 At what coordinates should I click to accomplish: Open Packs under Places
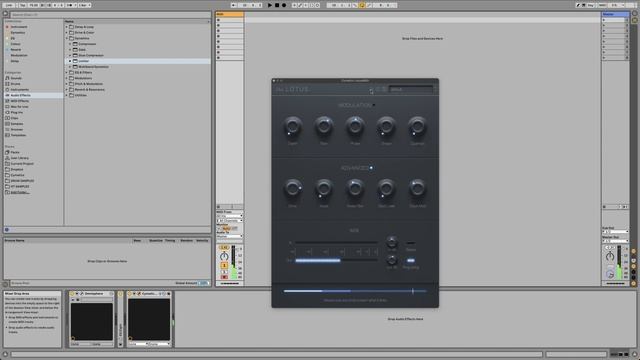[15, 152]
